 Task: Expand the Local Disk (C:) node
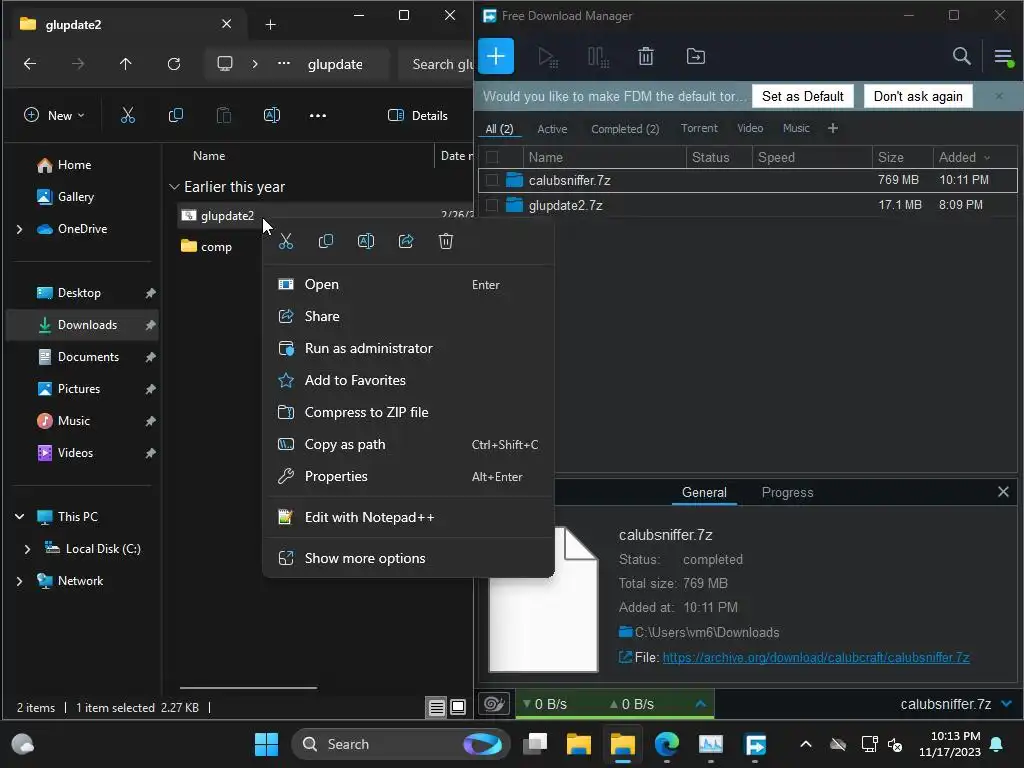coord(27,549)
